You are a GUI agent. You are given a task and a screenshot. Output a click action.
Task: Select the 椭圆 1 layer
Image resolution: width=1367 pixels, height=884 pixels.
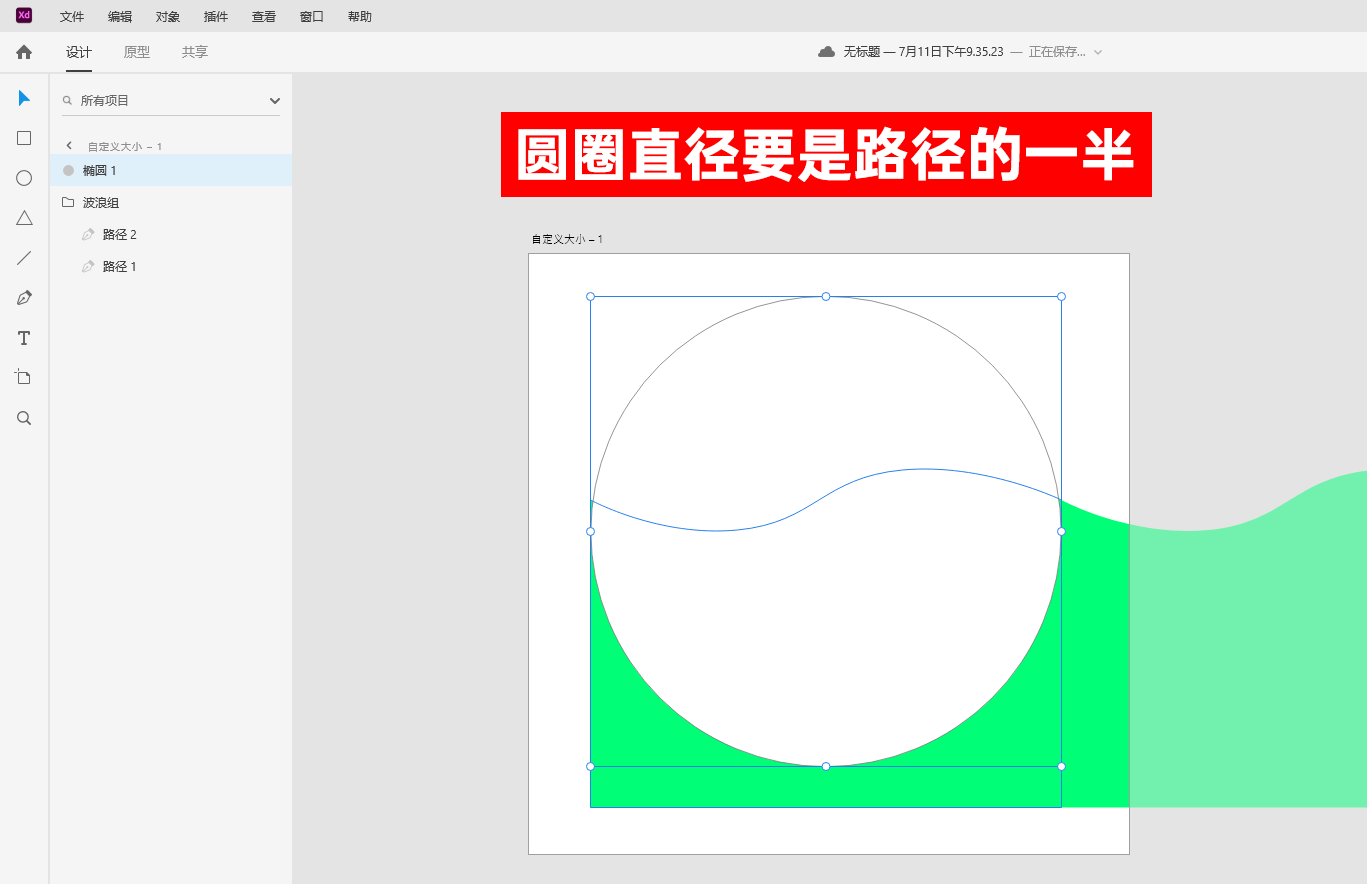(x=171, y=170)
